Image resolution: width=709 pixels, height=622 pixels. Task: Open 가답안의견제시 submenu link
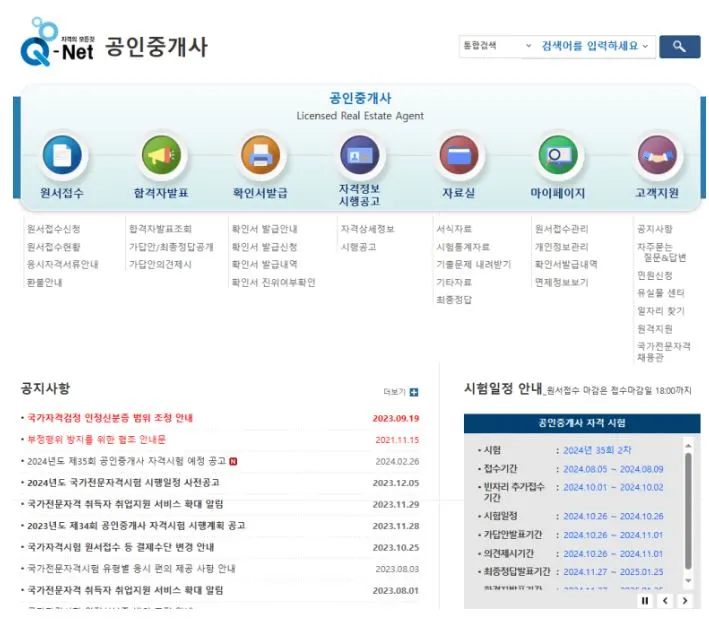pyautogui.click(x=160, y=264)
